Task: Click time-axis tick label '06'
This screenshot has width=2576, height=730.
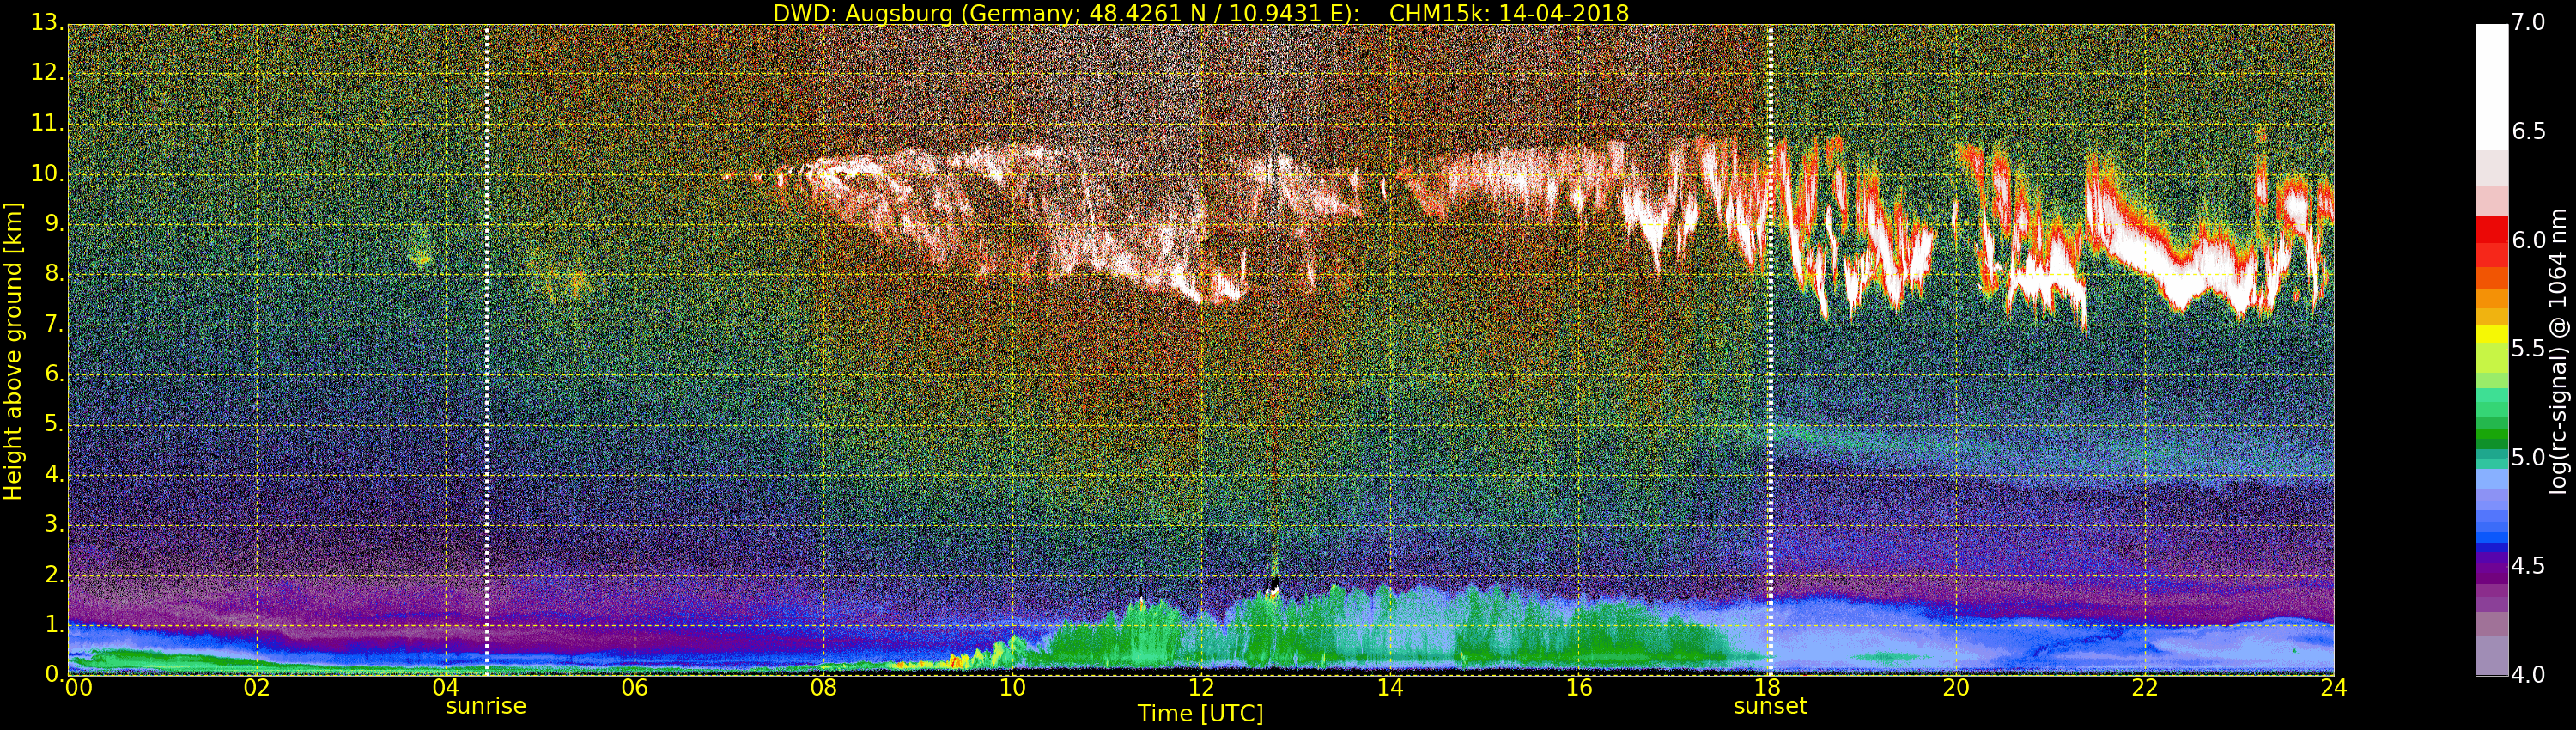Action: coord(635,687)
